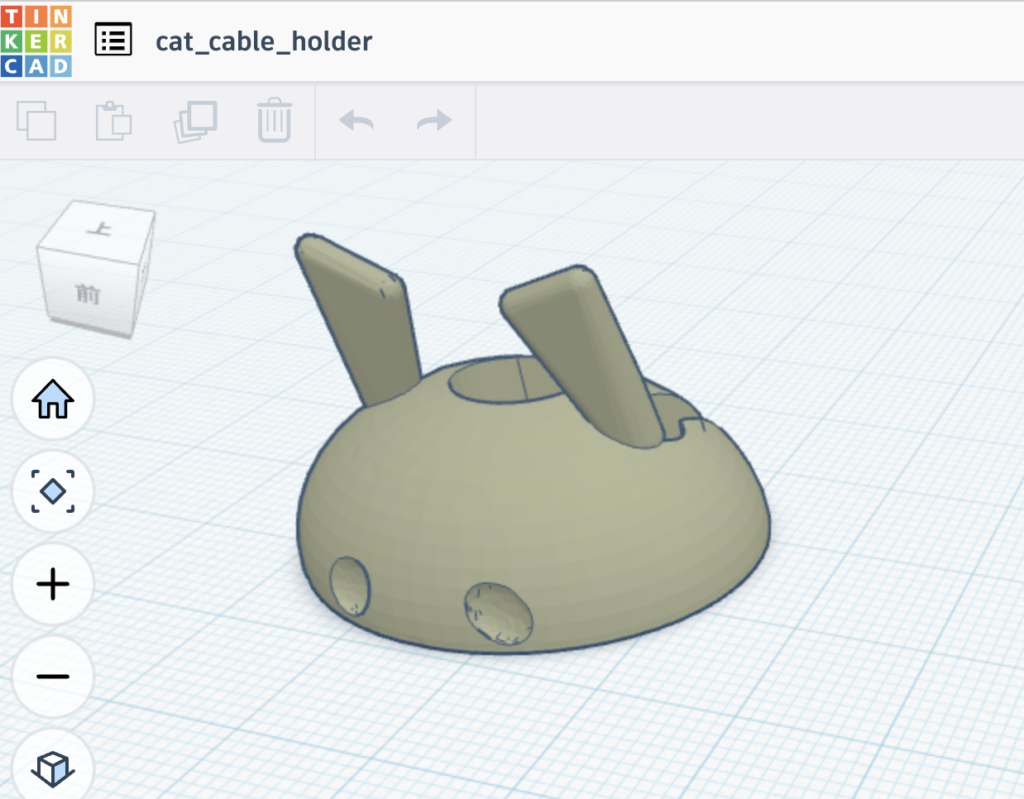Click the Copy toolbar icon

(x=37, y=121)
